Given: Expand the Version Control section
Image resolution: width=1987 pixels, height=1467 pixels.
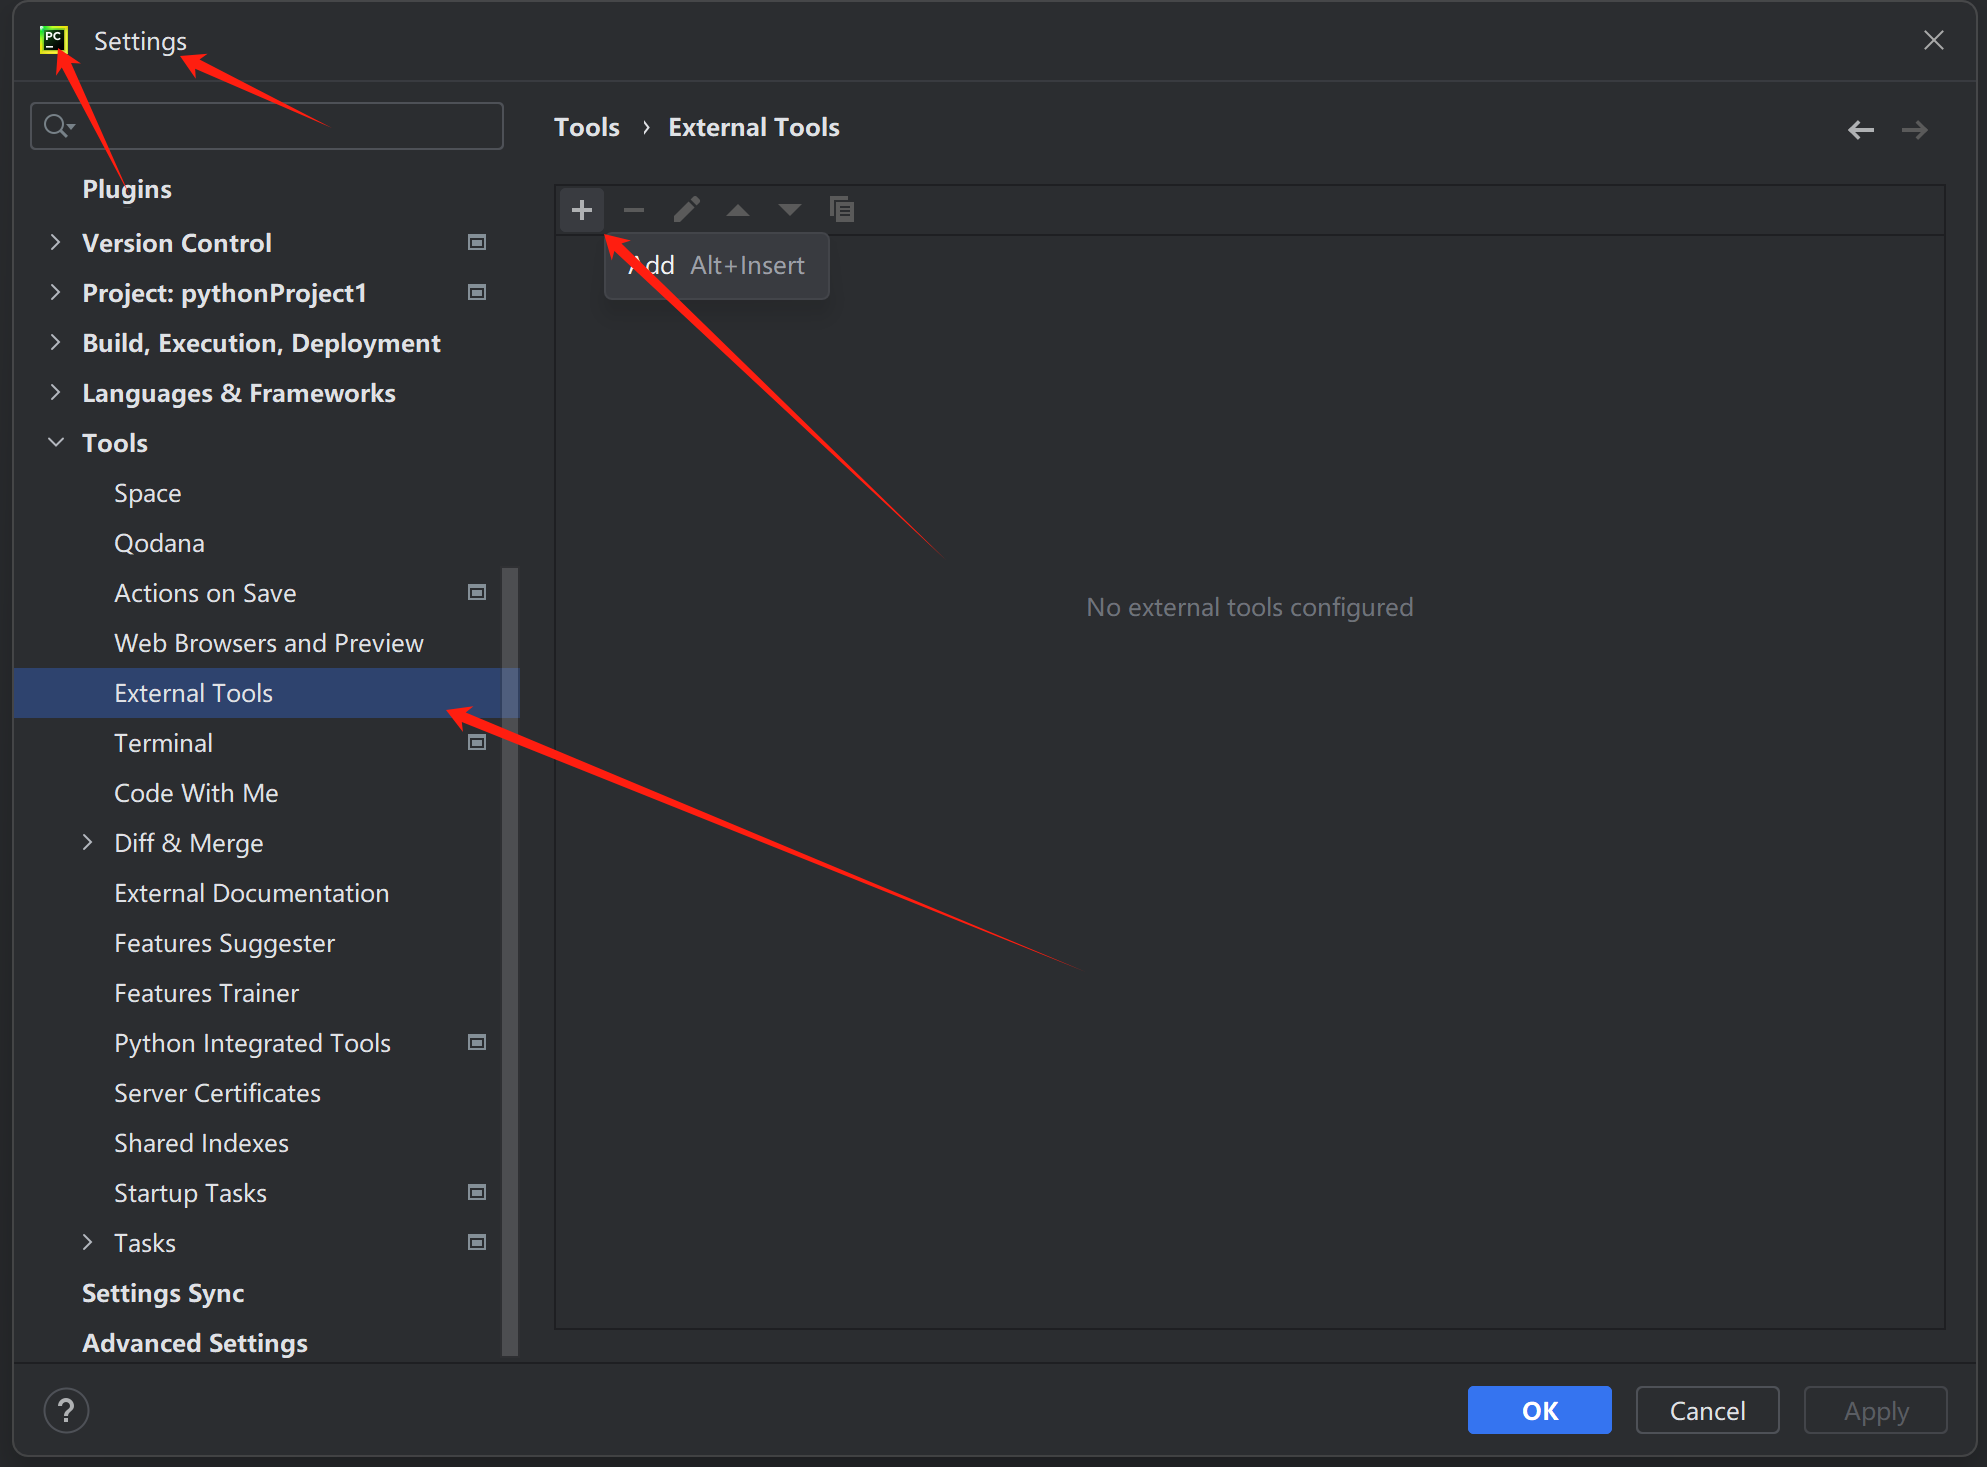Looking at the screenshot, I should 55,243.
